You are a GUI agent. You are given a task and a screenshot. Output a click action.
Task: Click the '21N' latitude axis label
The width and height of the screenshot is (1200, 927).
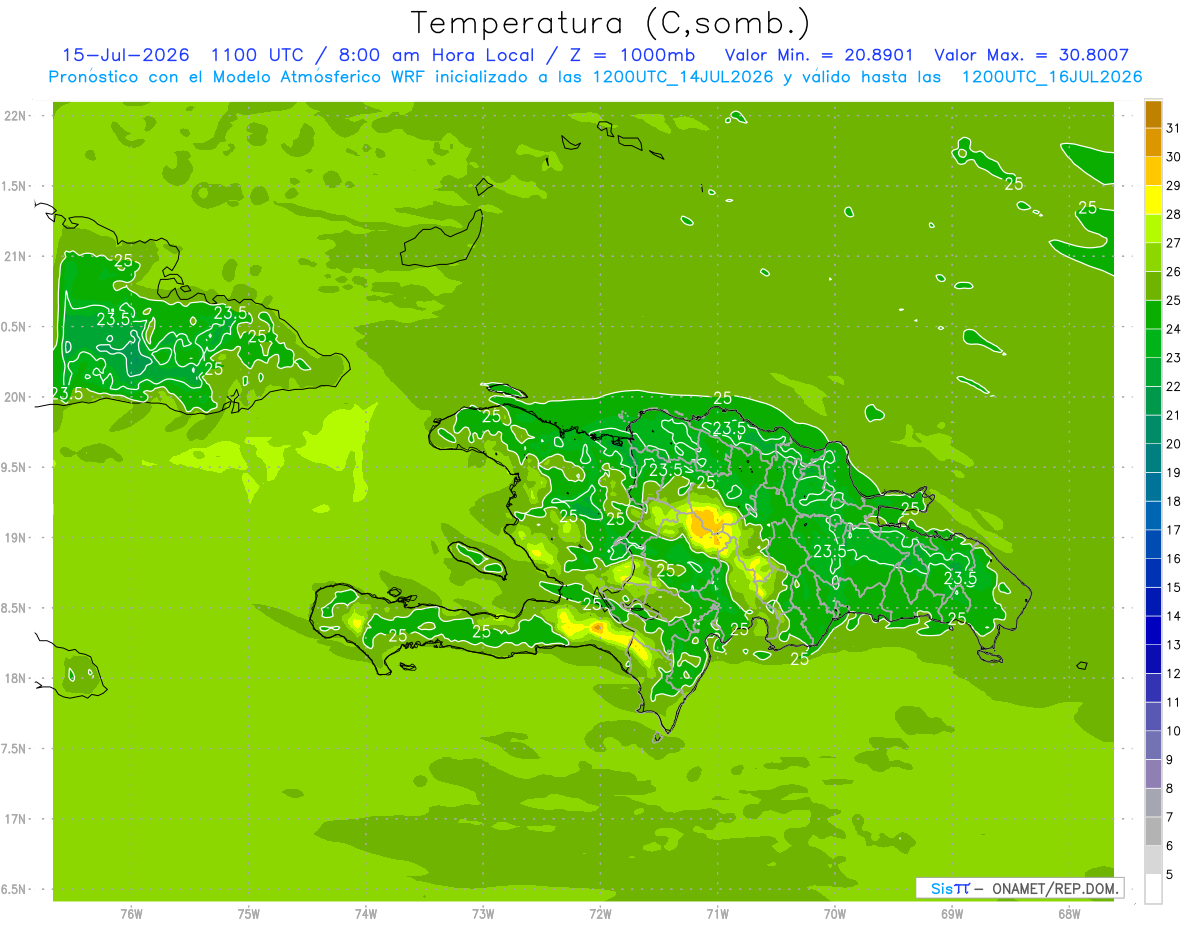click(x=16, y=256)
